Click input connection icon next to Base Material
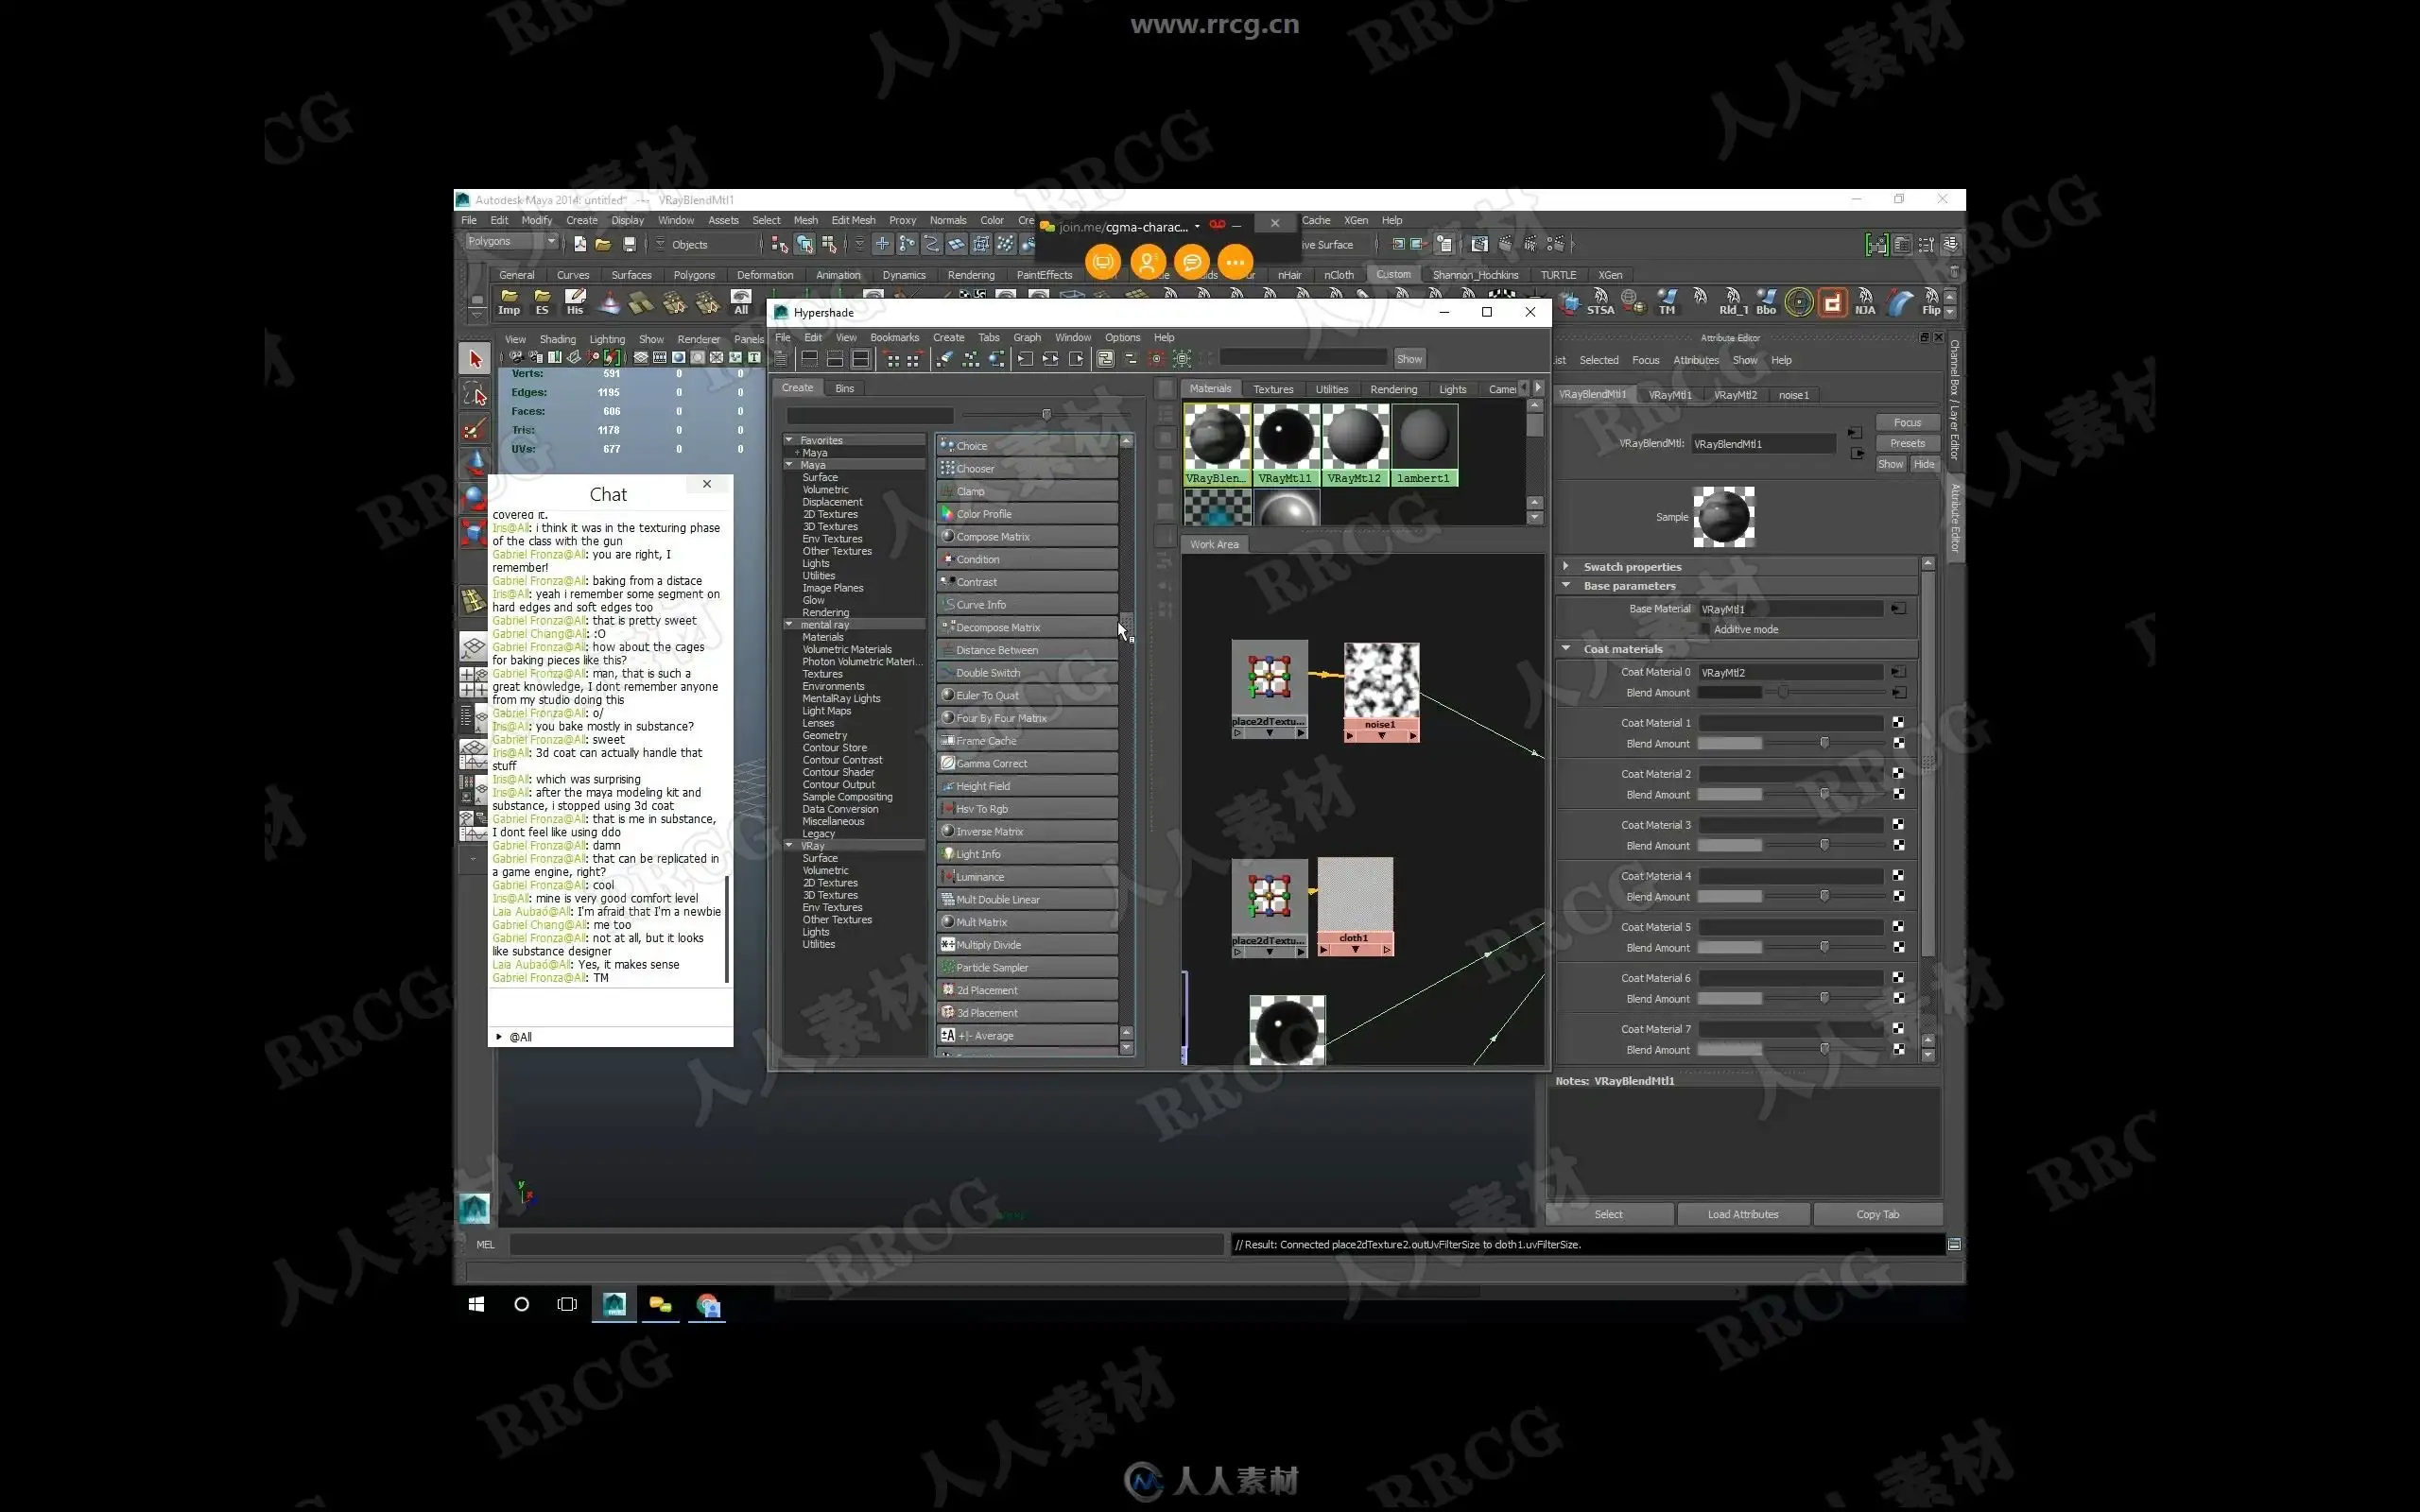The height and width of the screenshot is (1512, 2420). click(1898, 608)
